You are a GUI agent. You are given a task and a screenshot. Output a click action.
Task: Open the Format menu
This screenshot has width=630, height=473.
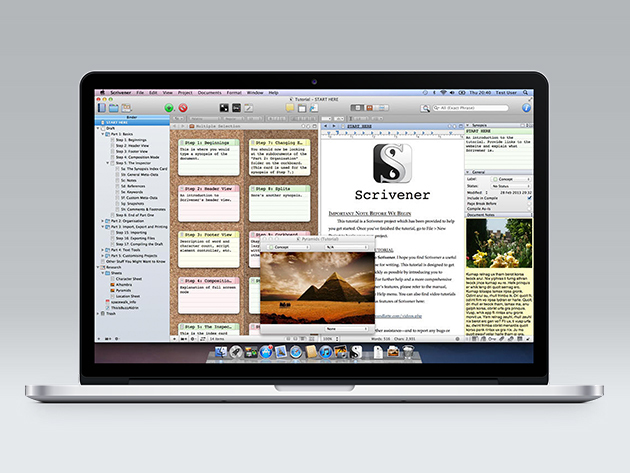(x=234, y=91)
